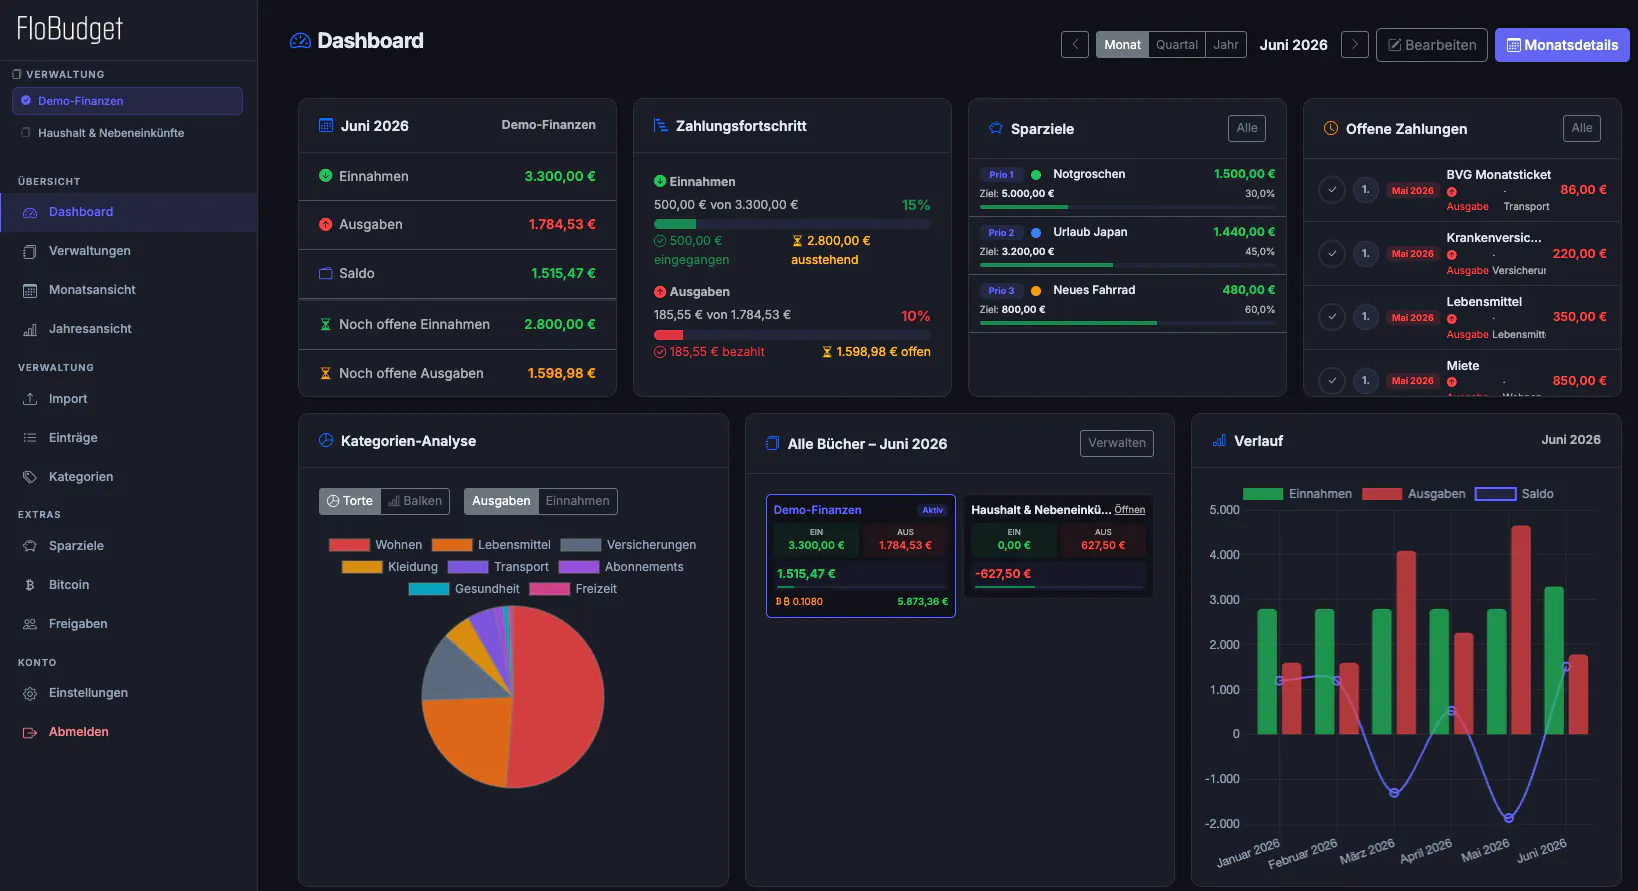Select the Balken chart view
The image size is (1638, 891).
point(415,501)
